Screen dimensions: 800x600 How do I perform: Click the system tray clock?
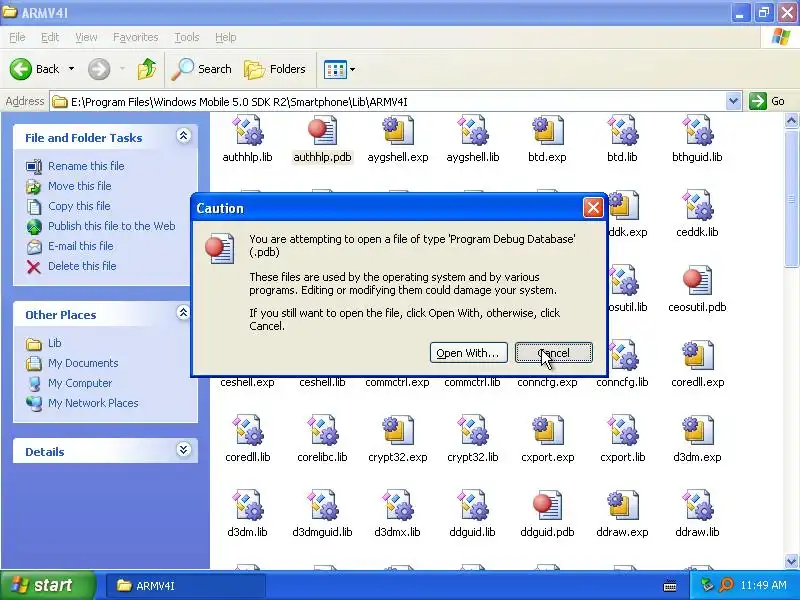pyautogui.click(x=763, y=585)
